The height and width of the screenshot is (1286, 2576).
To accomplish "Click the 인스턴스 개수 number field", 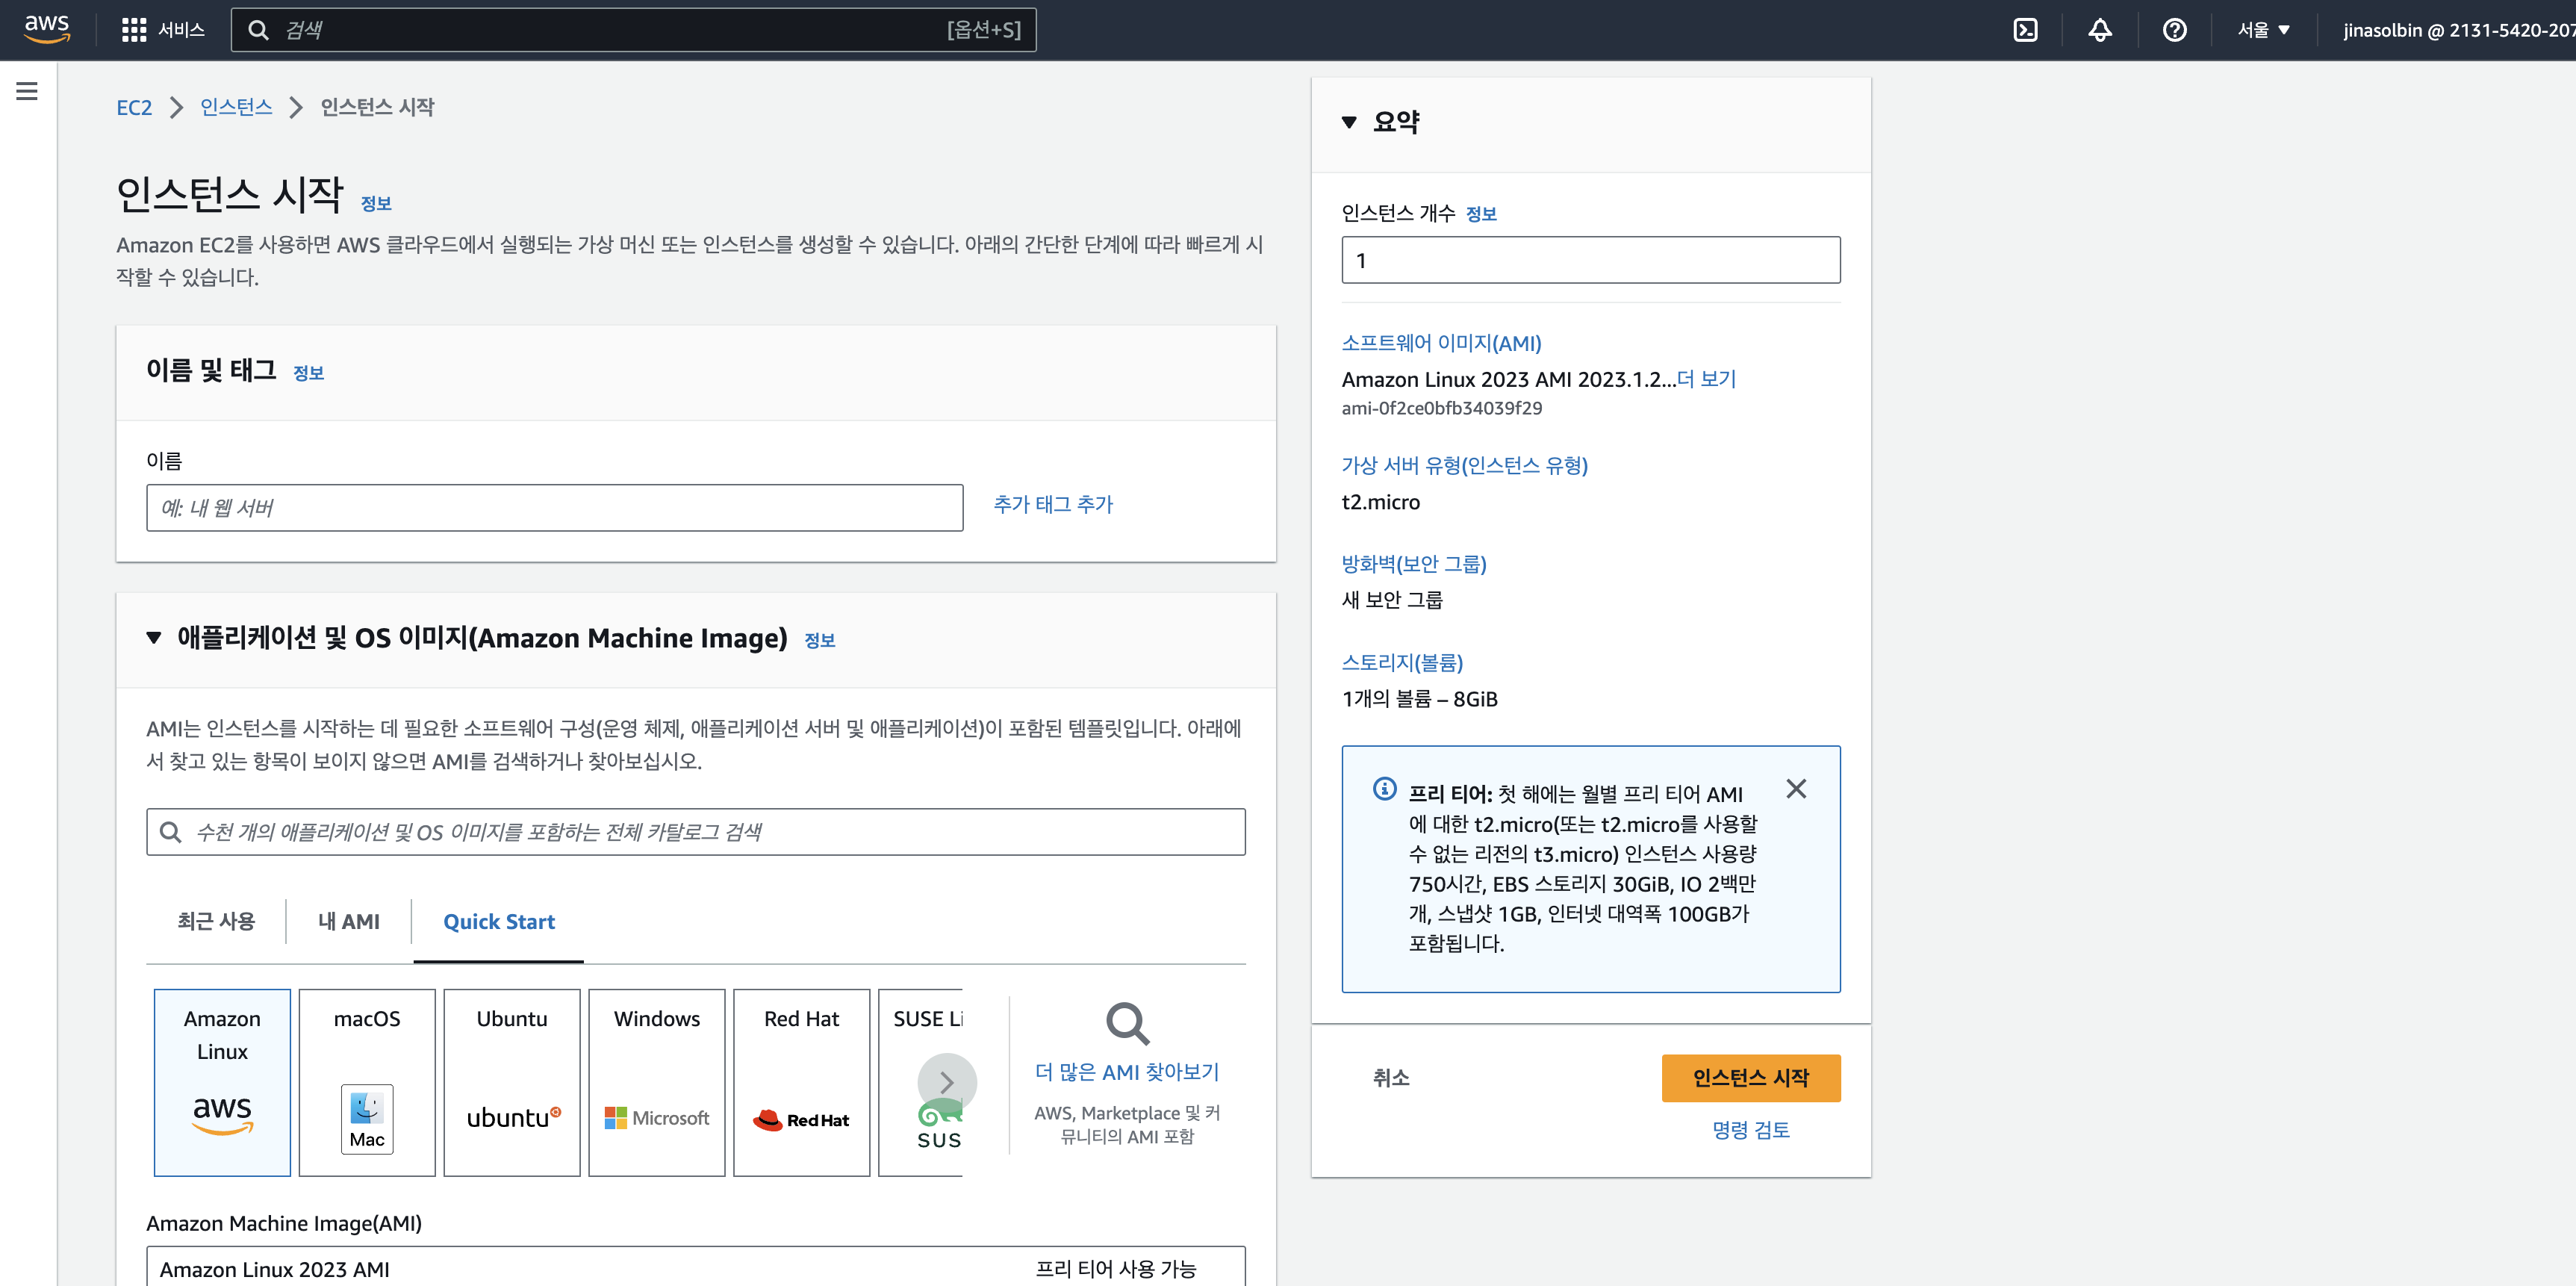I will 1591,260.
